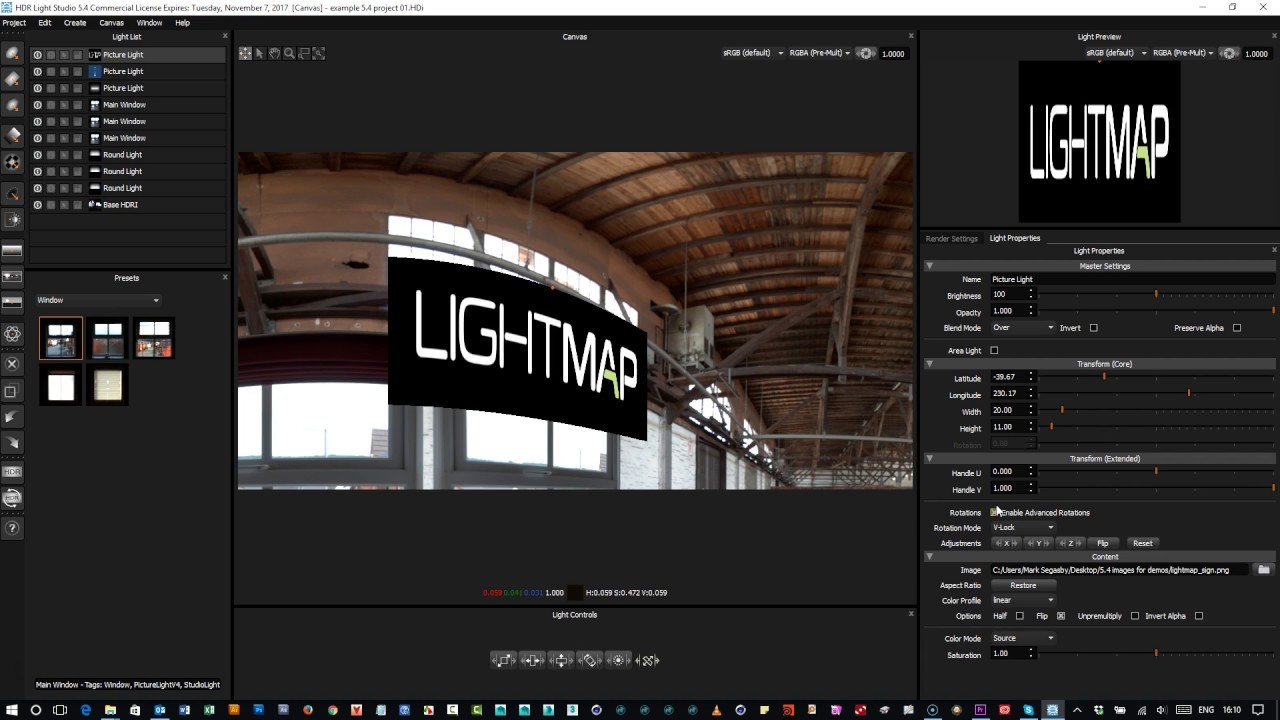Click the folder icon to browse image file
Screen dimensions: 1280x720
tap(1264, 570)
